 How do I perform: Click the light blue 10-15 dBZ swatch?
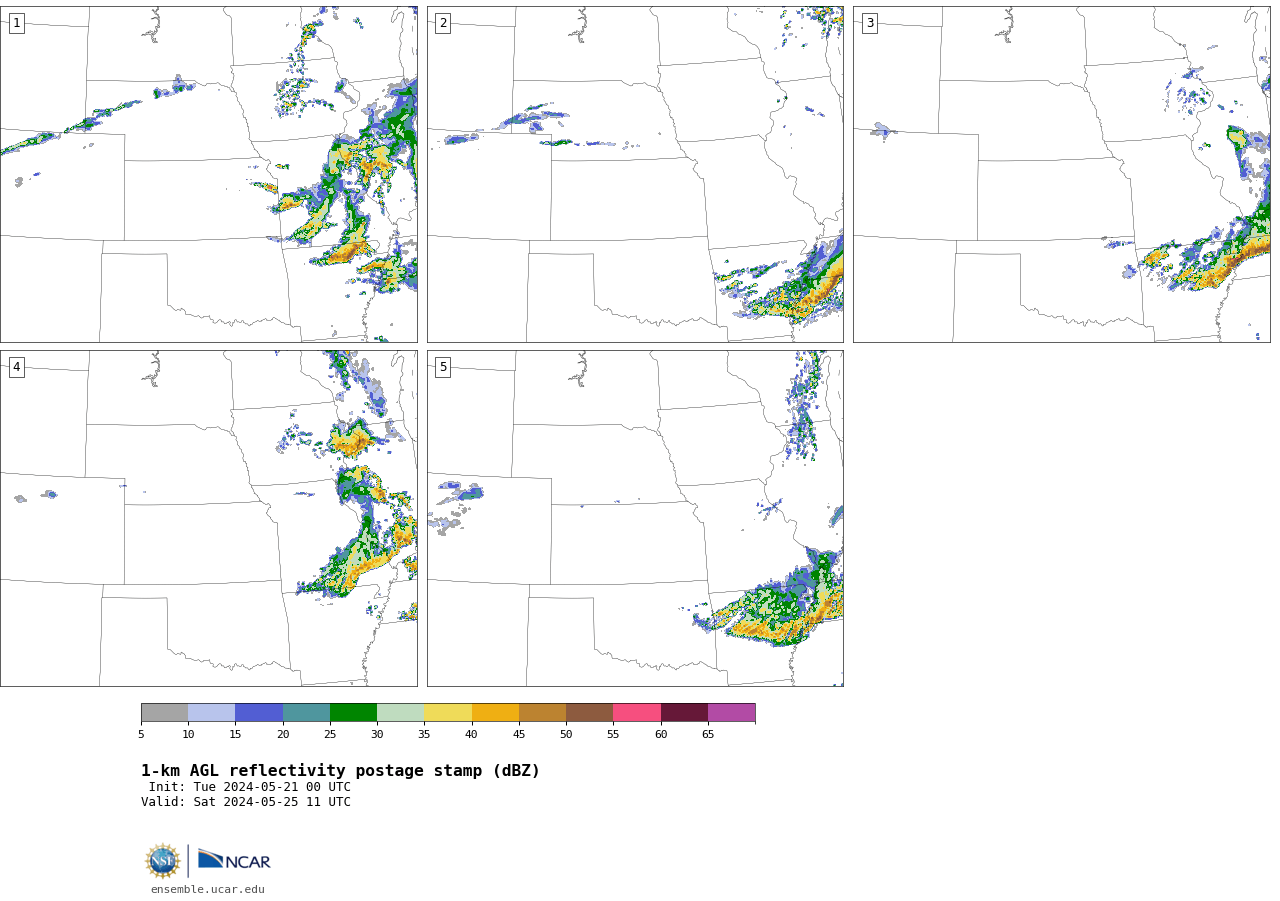[x=212, y=713]
